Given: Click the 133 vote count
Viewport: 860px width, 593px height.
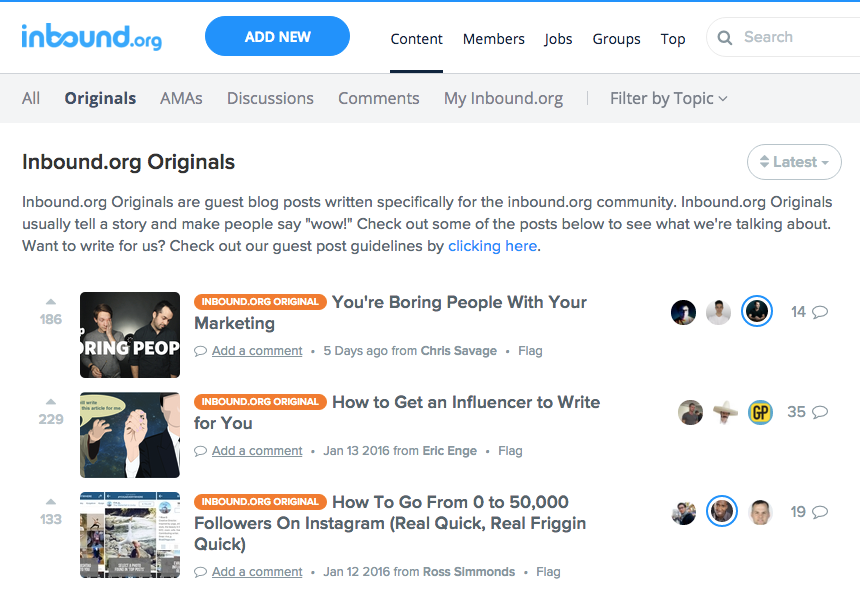Looking at the screenshot, I should click(50, 519).
